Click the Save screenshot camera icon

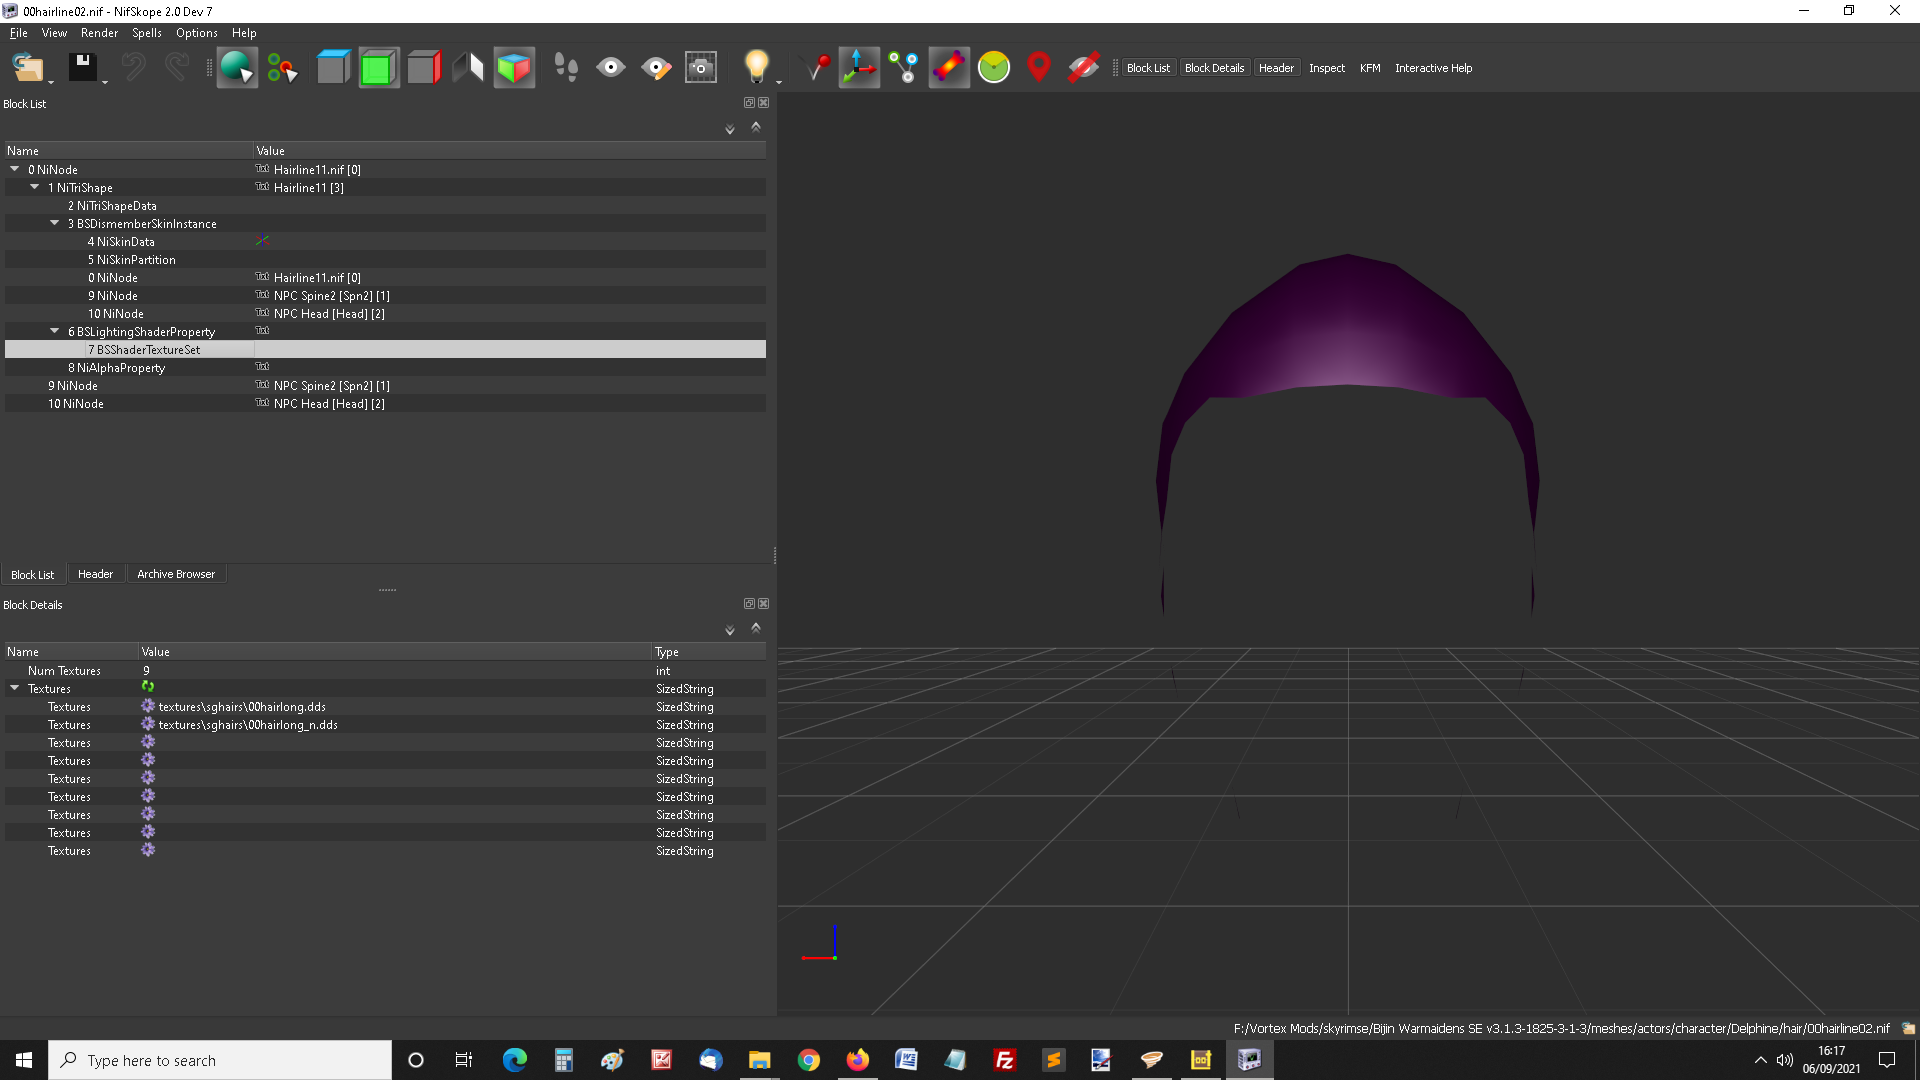[700, 67]
